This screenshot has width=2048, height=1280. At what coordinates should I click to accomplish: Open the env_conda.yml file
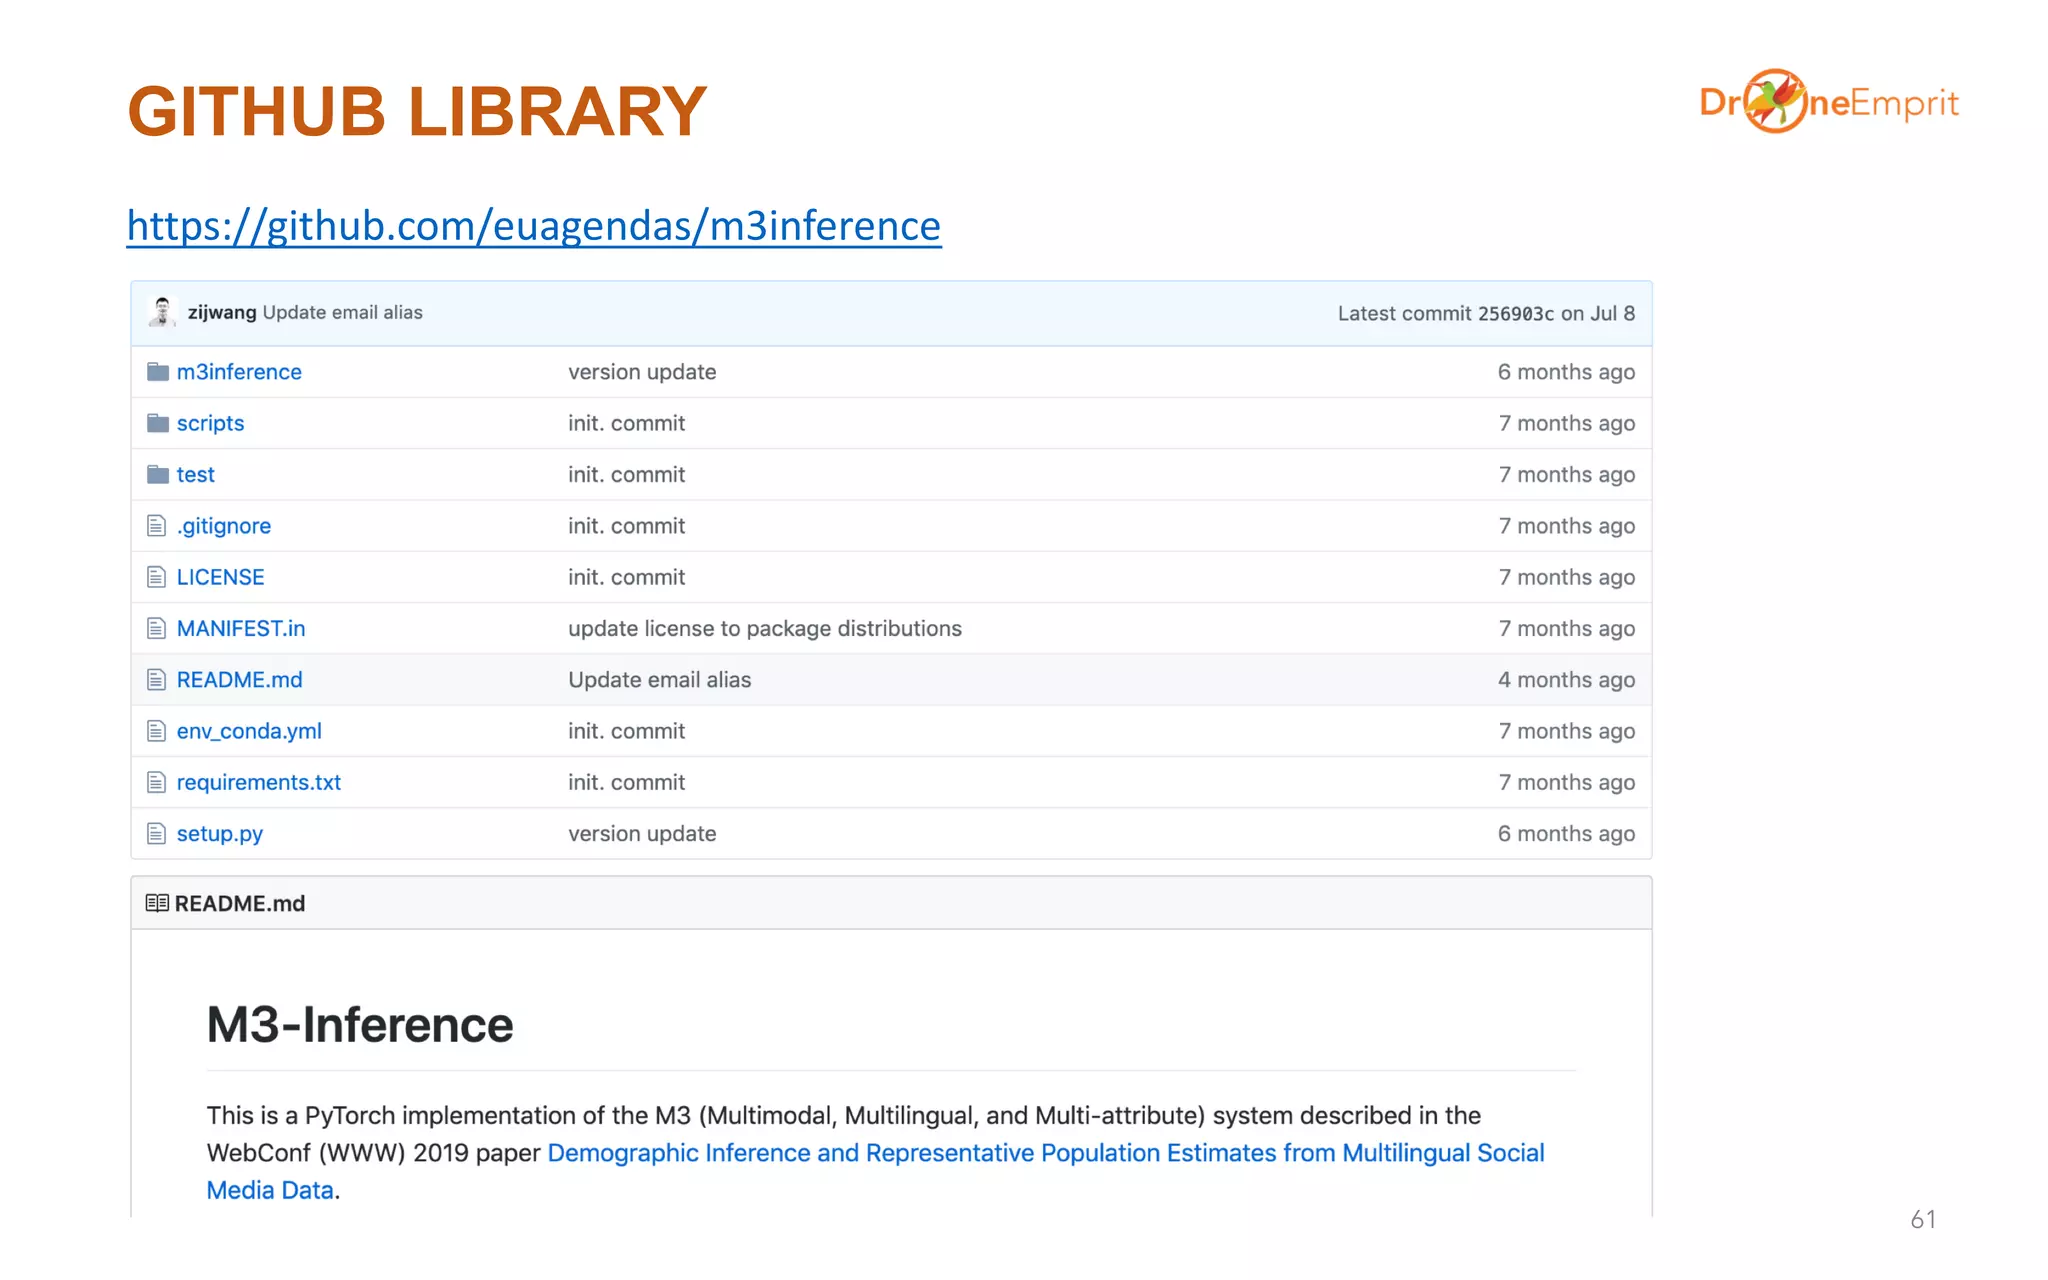(249, 731)
